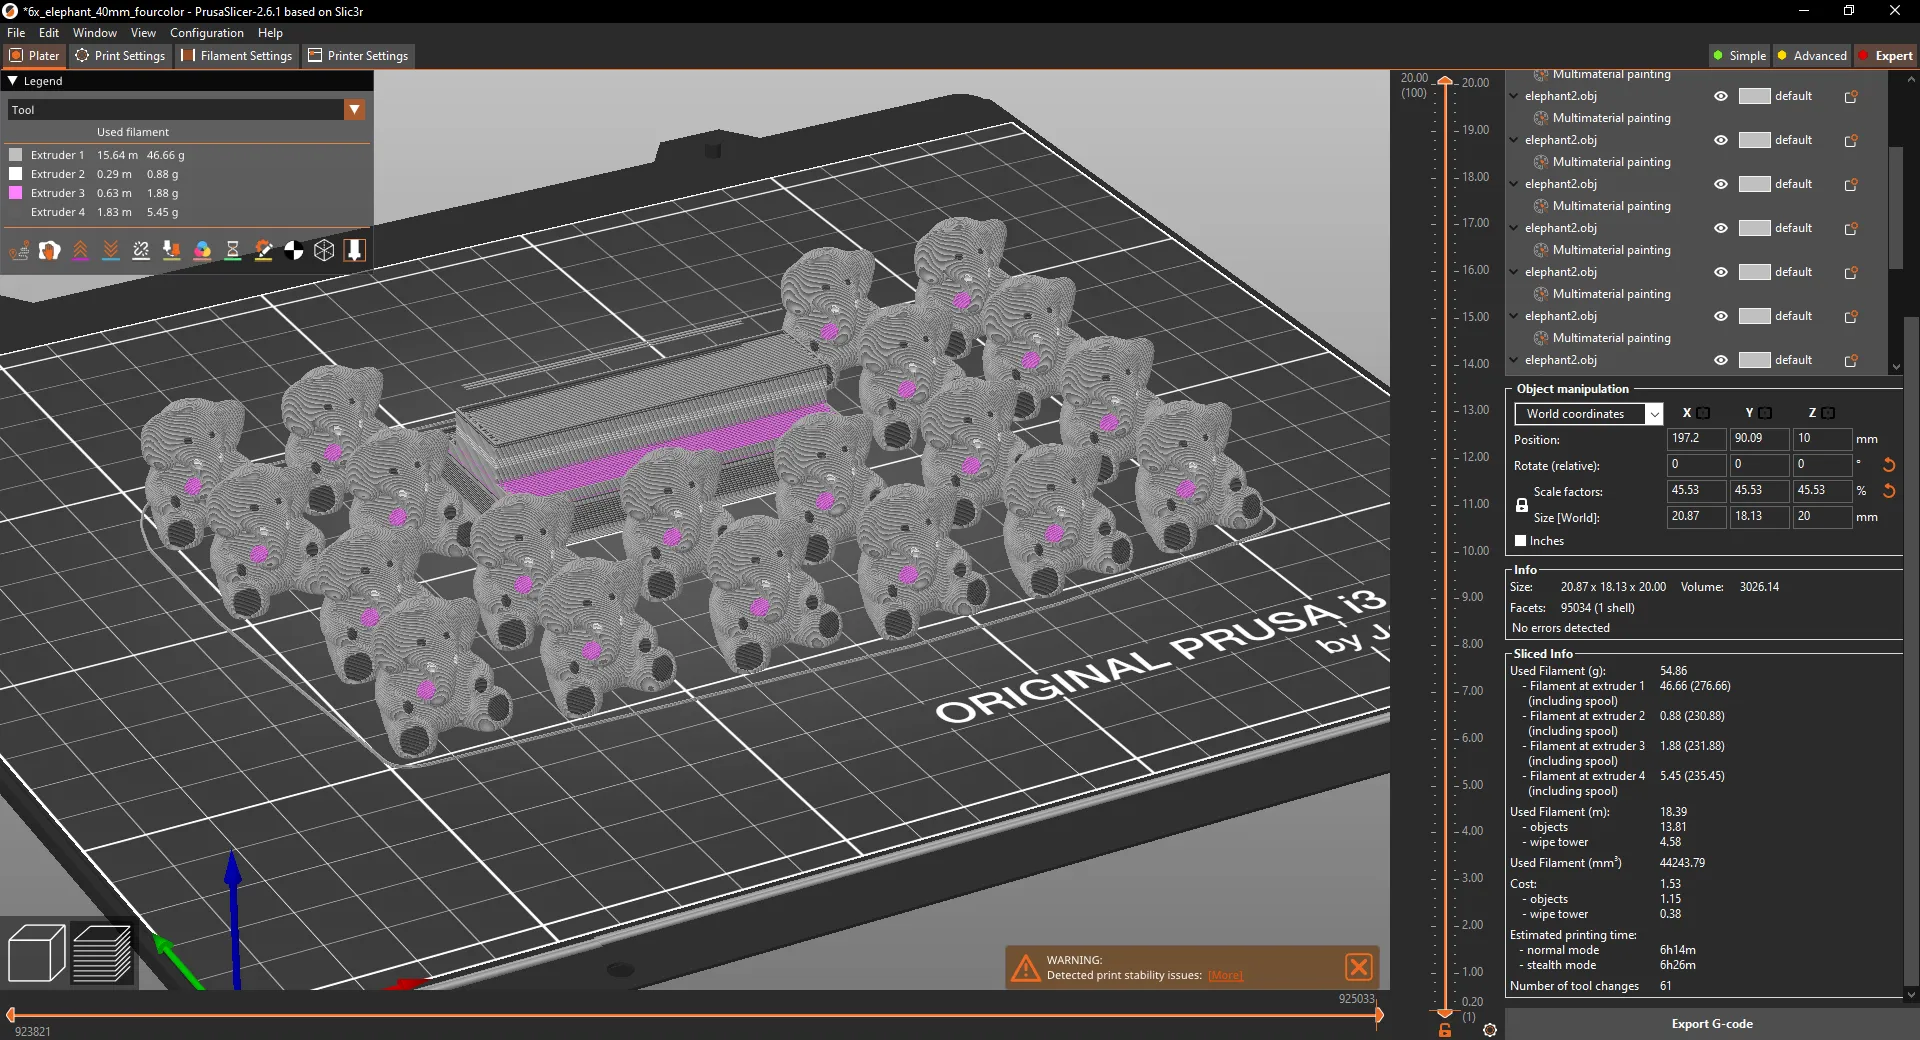Reset rotation with the orange arrow
Viewport: 1920px width, 1040px height.
tap(1889, 465)
